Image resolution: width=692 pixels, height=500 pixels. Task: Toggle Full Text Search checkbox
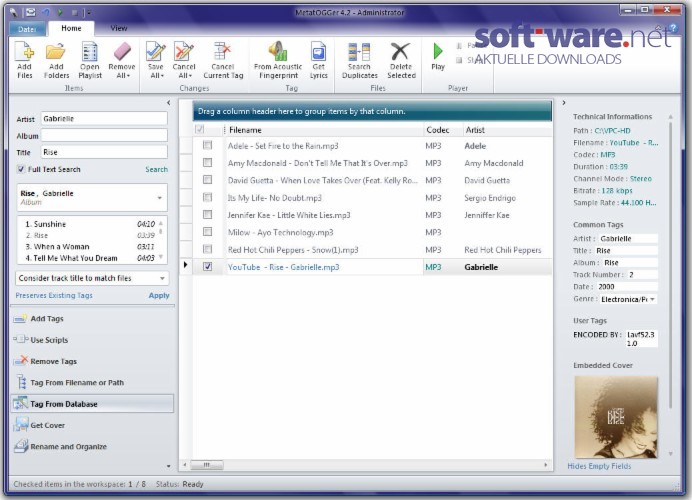[x=21, y=169]
